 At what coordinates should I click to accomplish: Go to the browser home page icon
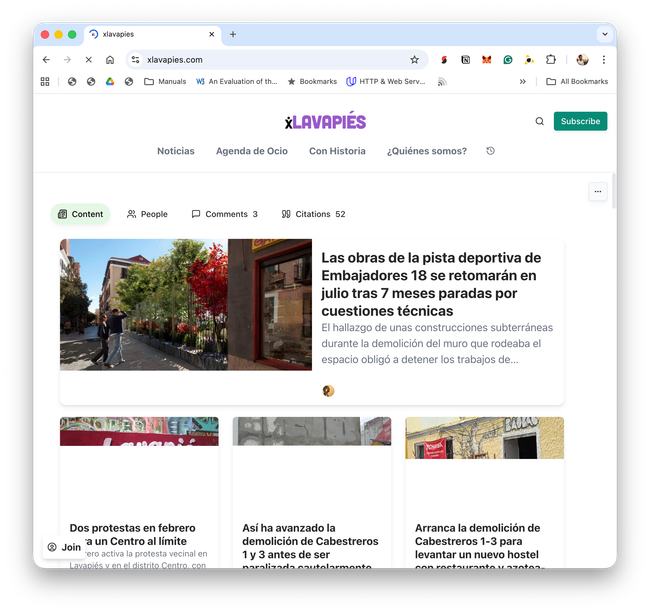click(110, 60)
